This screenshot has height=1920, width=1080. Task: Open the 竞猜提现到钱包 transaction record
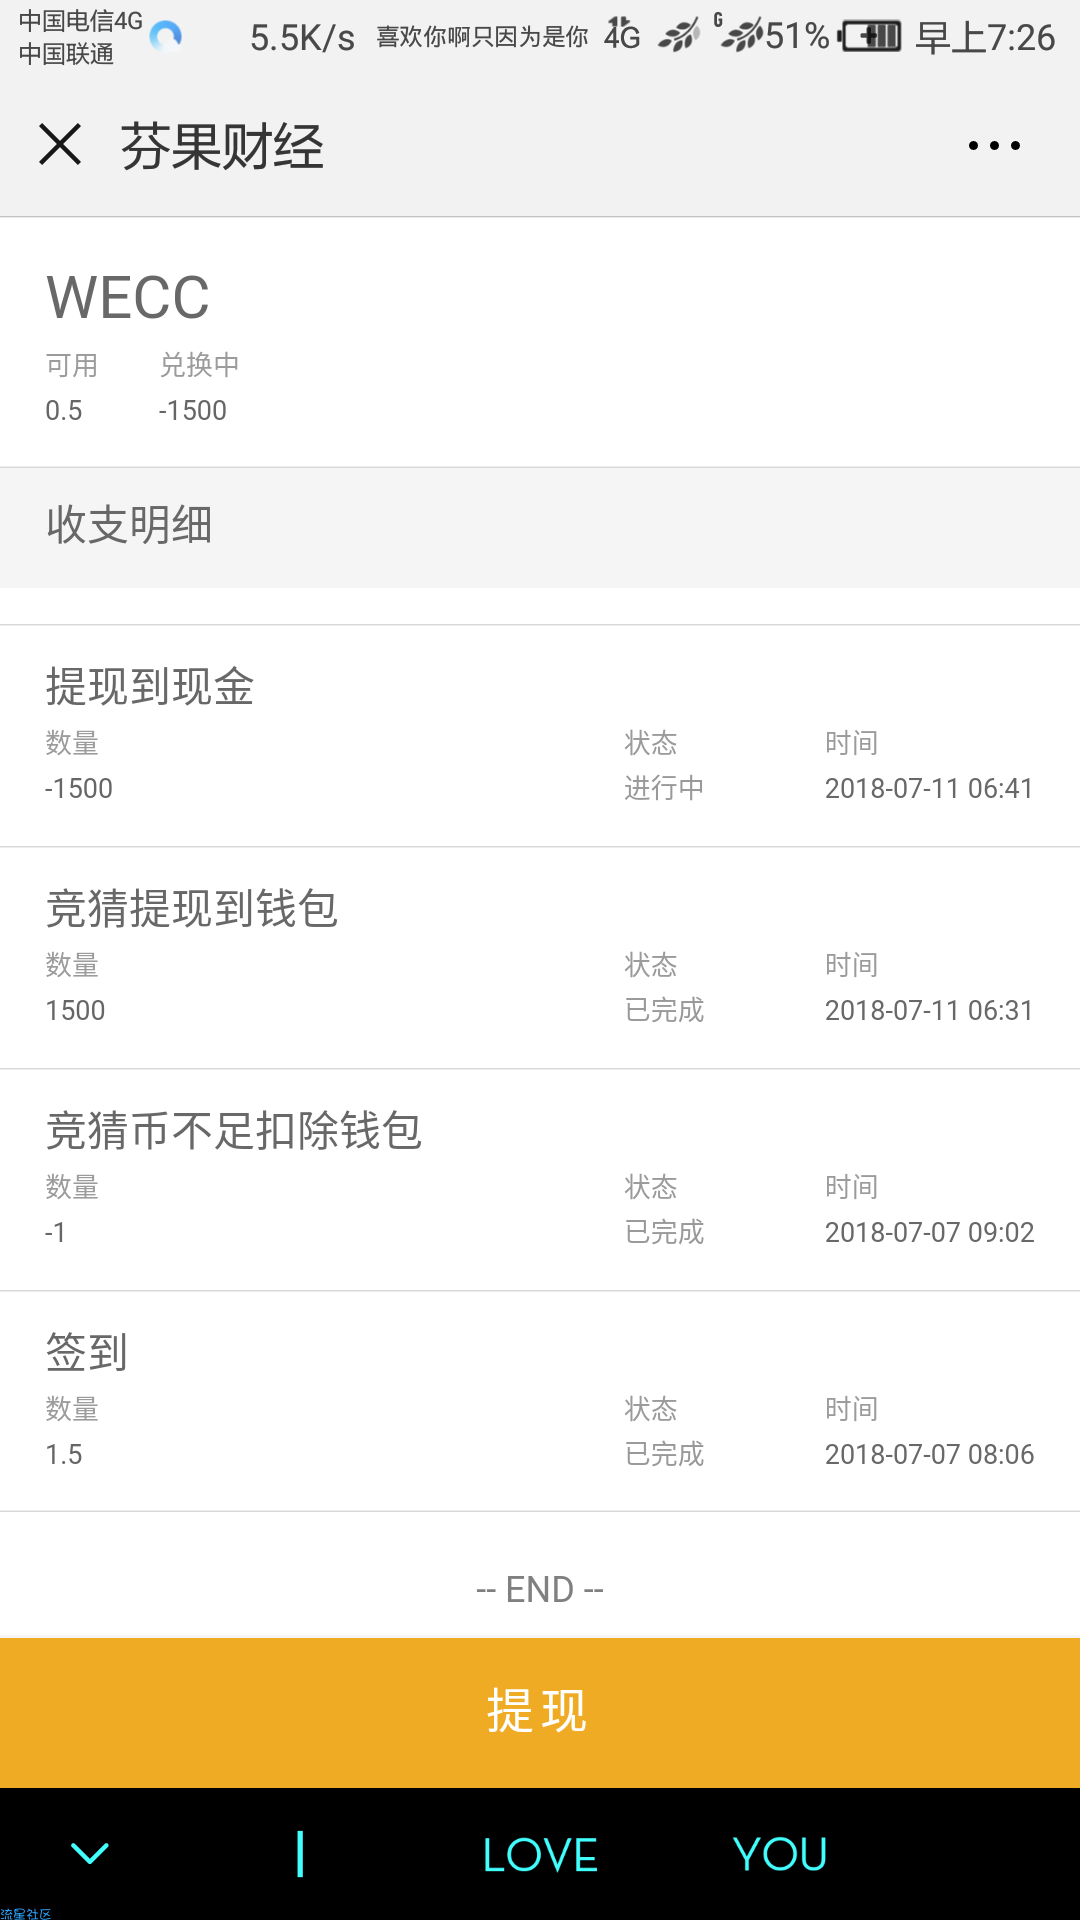click(540, 958)
